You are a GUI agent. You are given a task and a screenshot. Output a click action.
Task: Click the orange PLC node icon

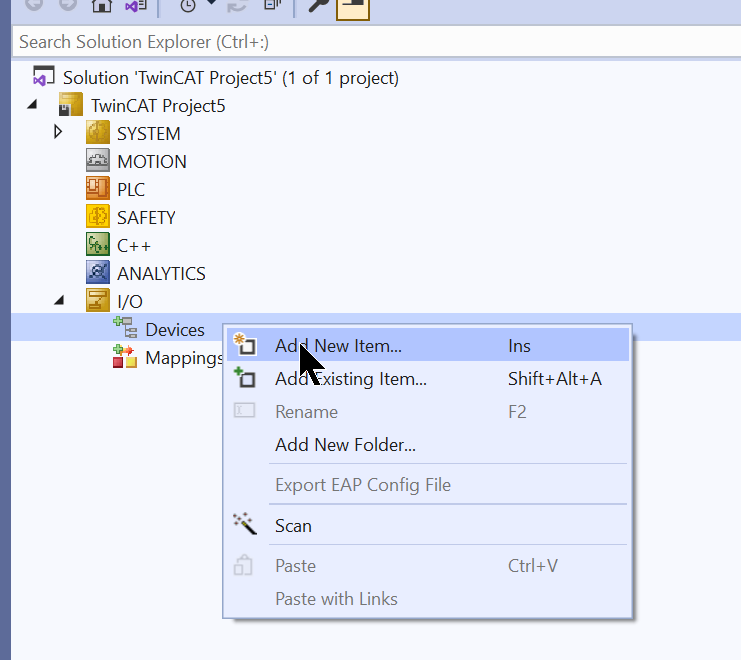coord(98,189)
